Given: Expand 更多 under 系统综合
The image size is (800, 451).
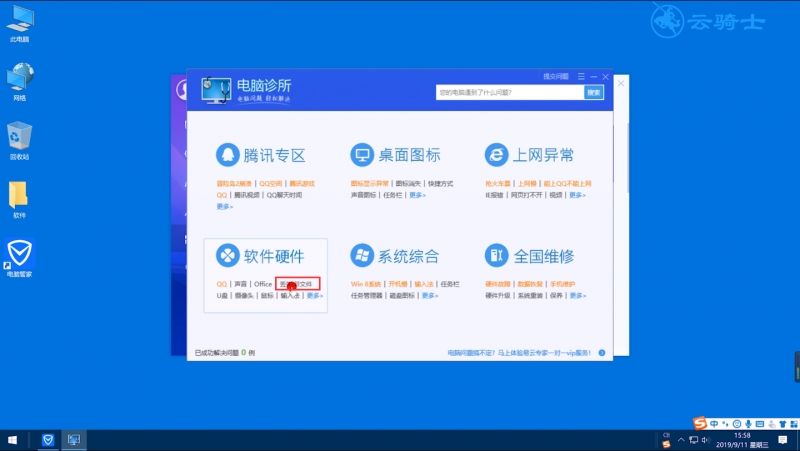Looking at the screenshot, I should 430,295.
